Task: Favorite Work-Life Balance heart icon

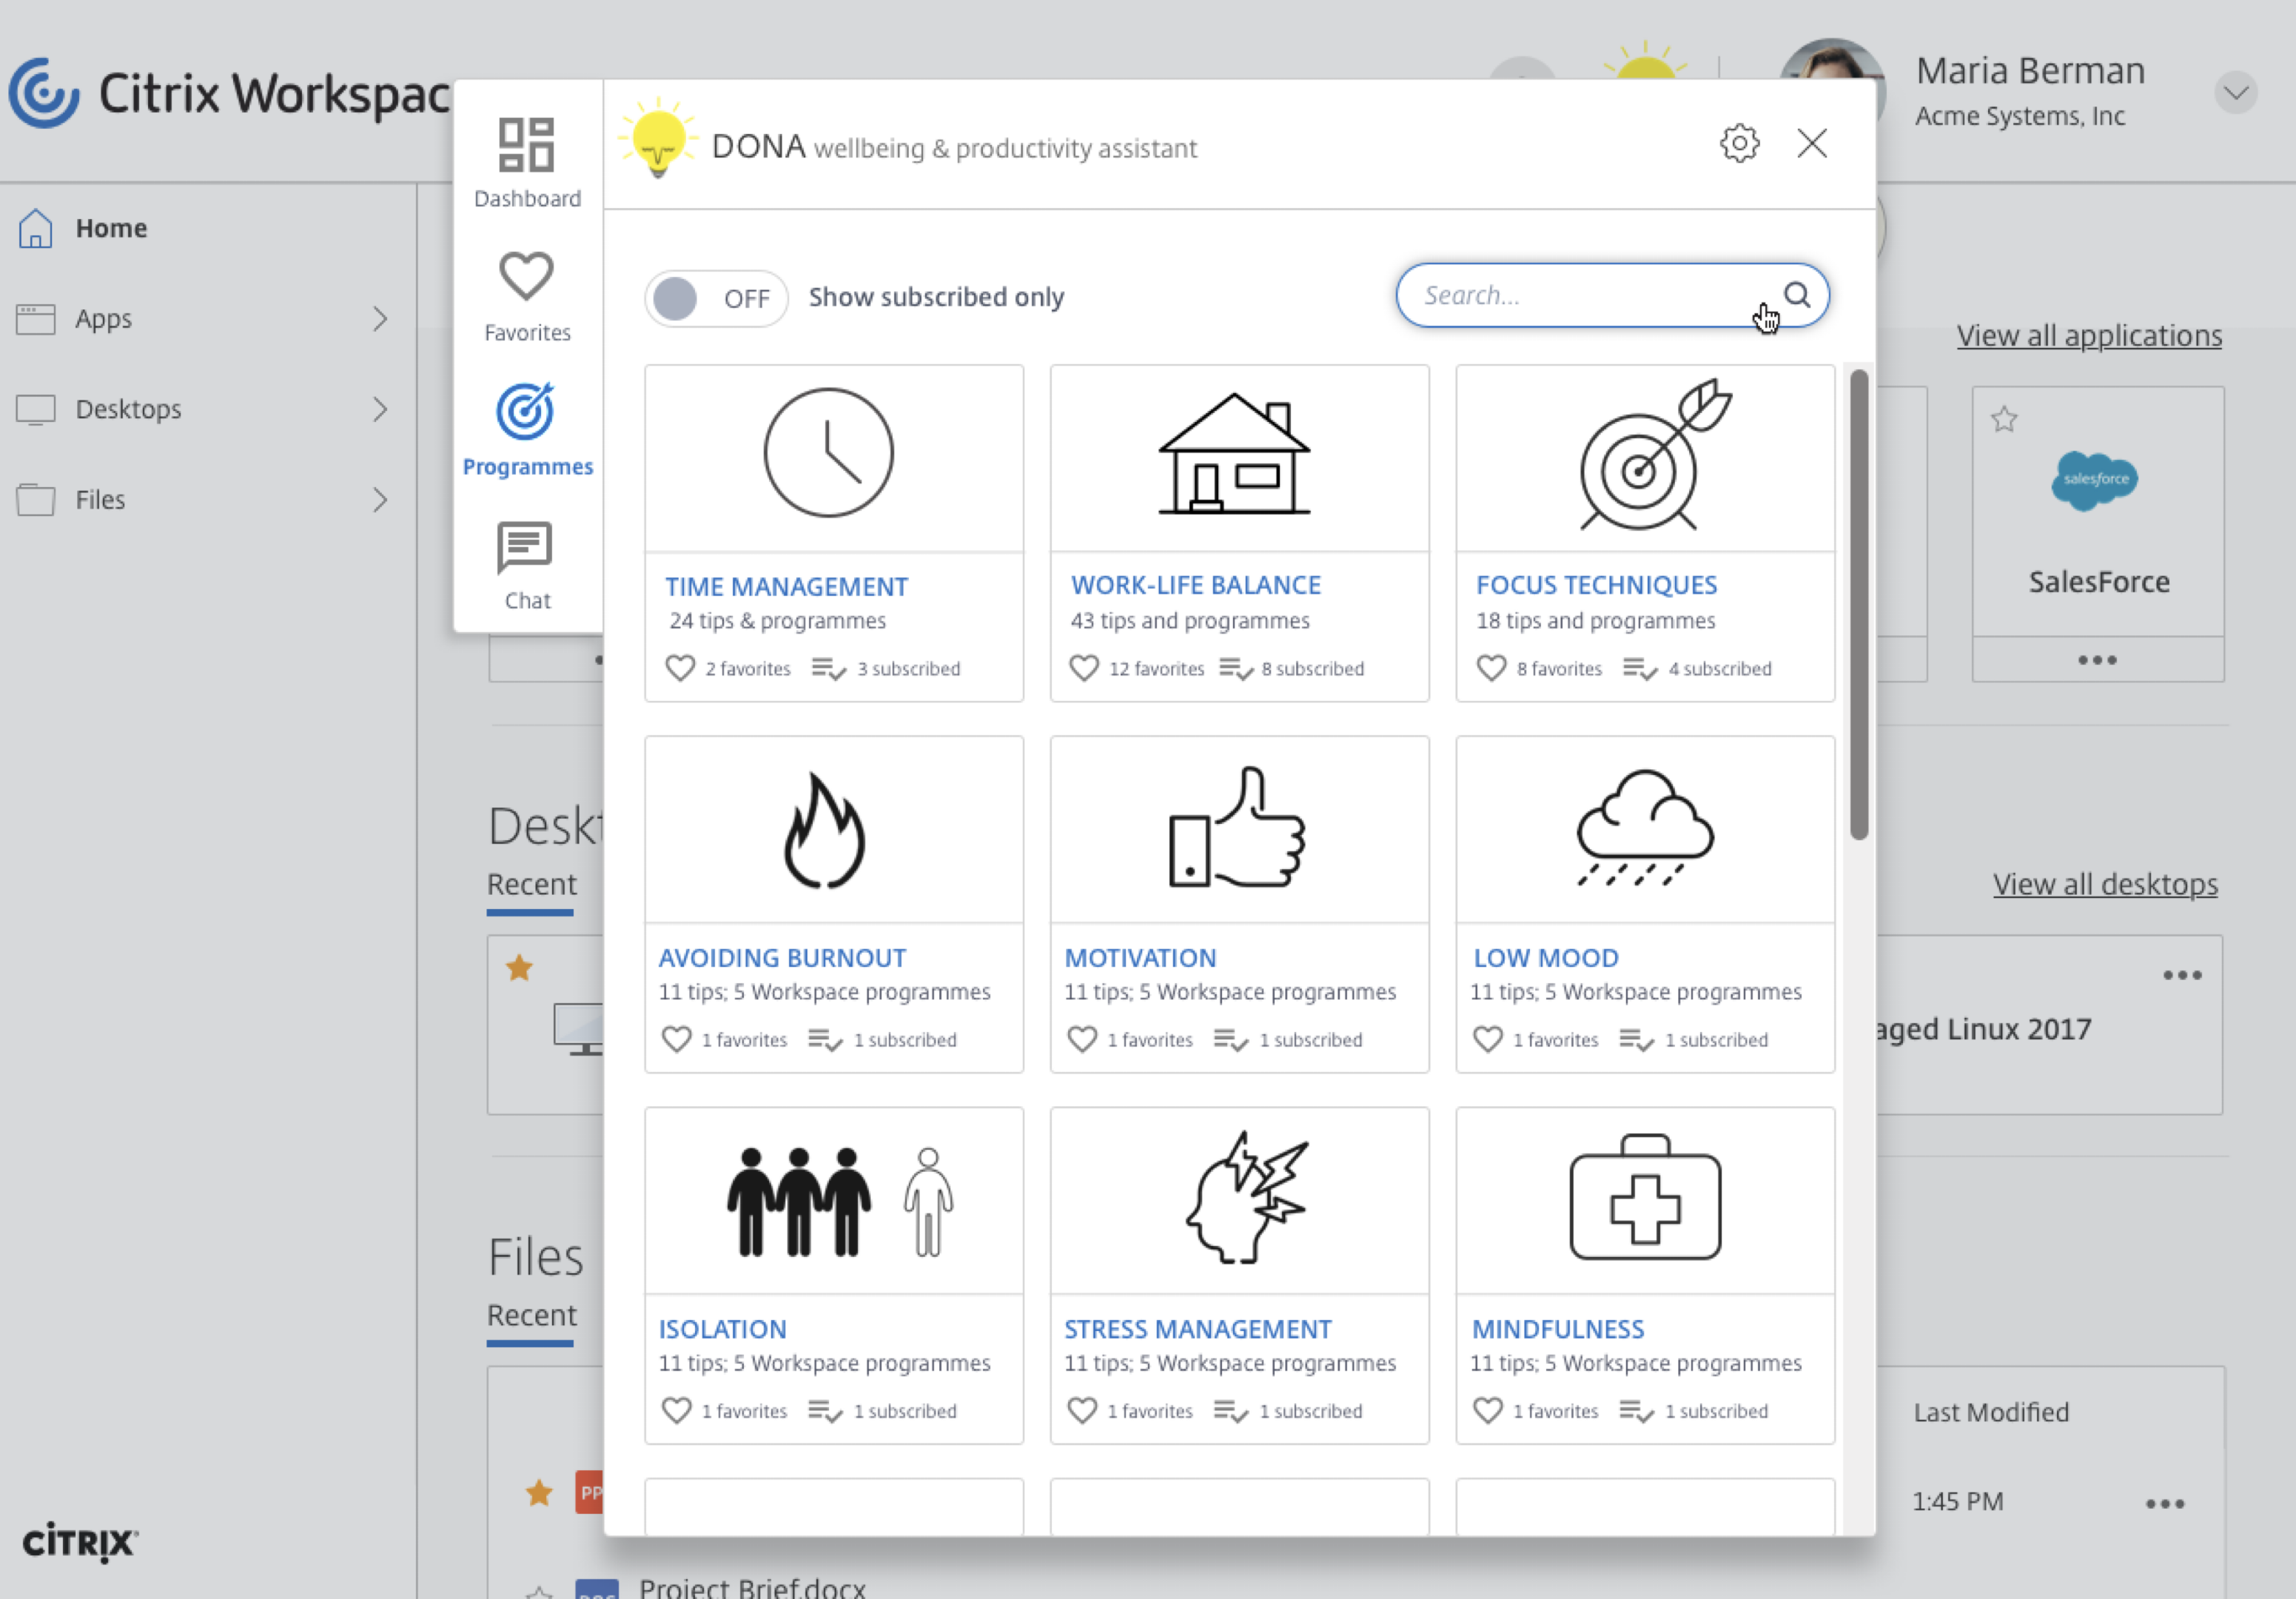Action: [x=1084, y=668]
